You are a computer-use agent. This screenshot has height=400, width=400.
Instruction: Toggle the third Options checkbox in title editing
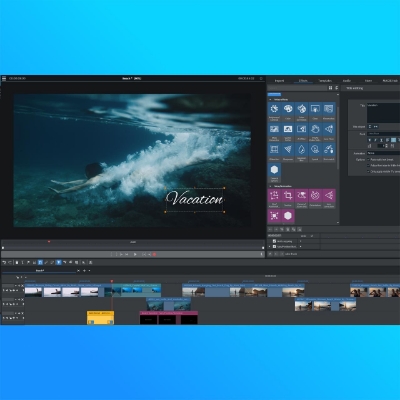click(x=369, y=171)
